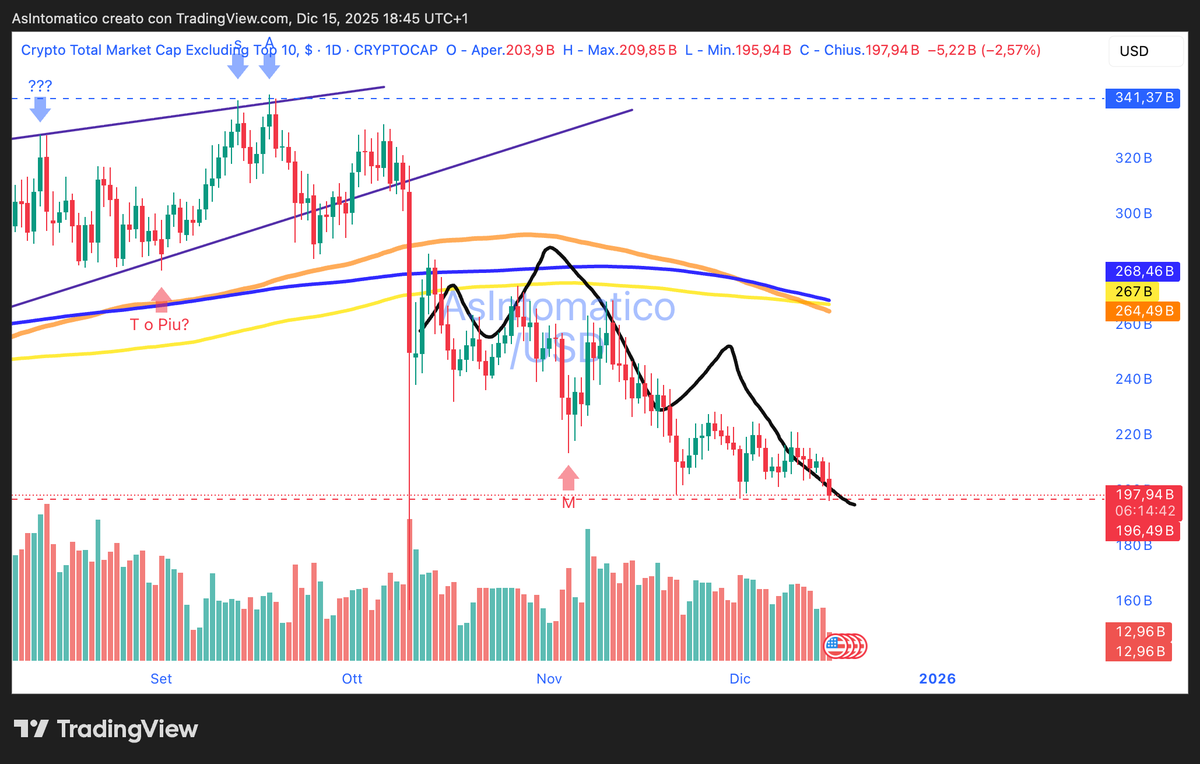
Task: Click the TradingView logo at the bottom
Action: tap(105, 729)
